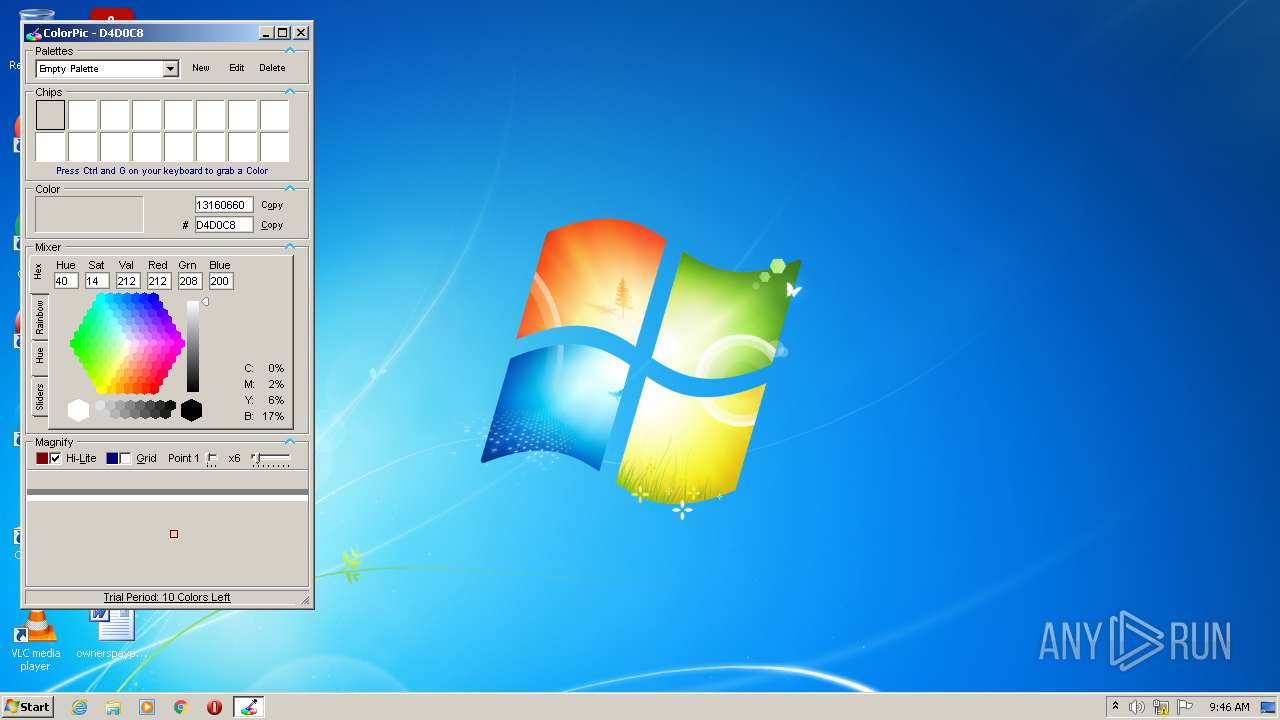Screen dimensions: 1280x720
Task: Switch to the Hue mixer tab
Action: click(40, 356)
